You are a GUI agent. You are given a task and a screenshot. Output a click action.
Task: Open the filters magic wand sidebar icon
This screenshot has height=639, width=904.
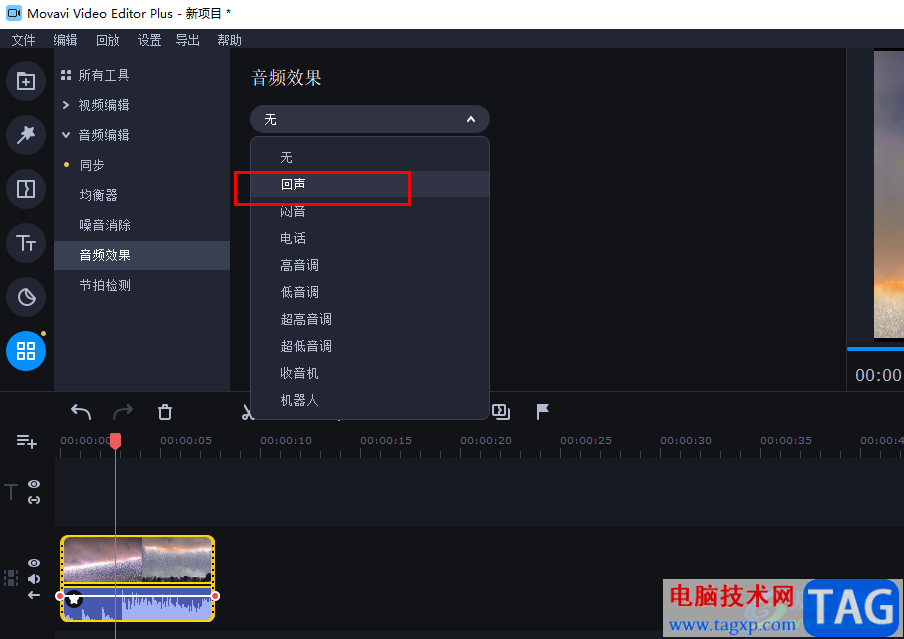26,135
